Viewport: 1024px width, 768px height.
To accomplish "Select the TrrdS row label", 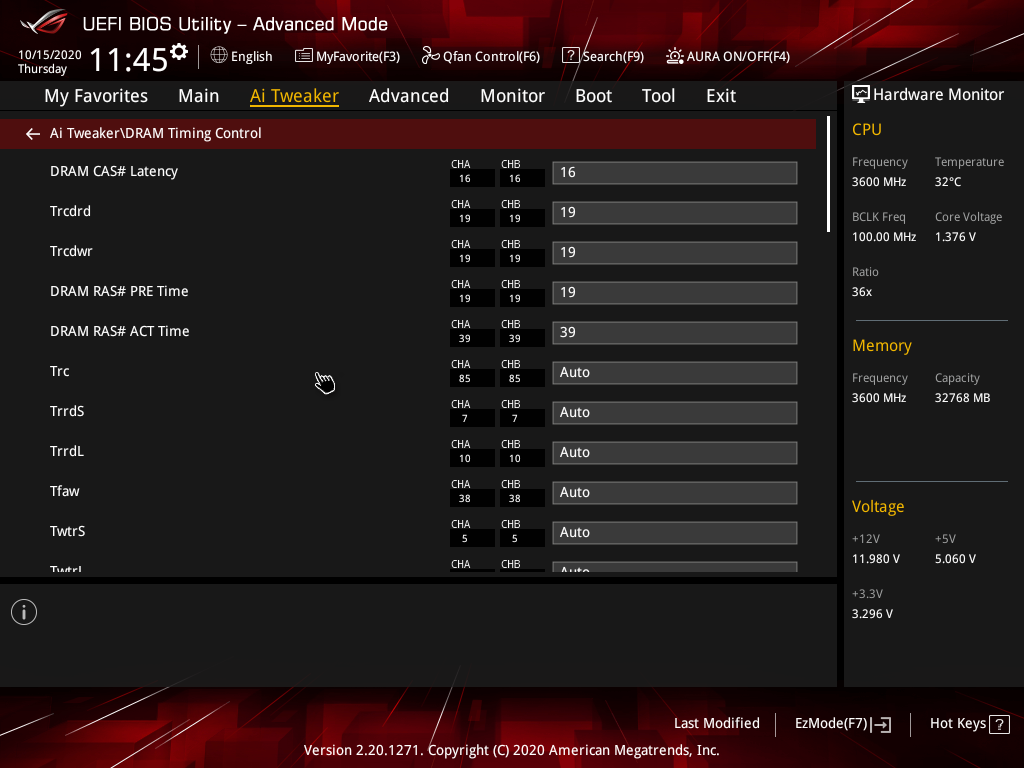I will click(67, 411).
